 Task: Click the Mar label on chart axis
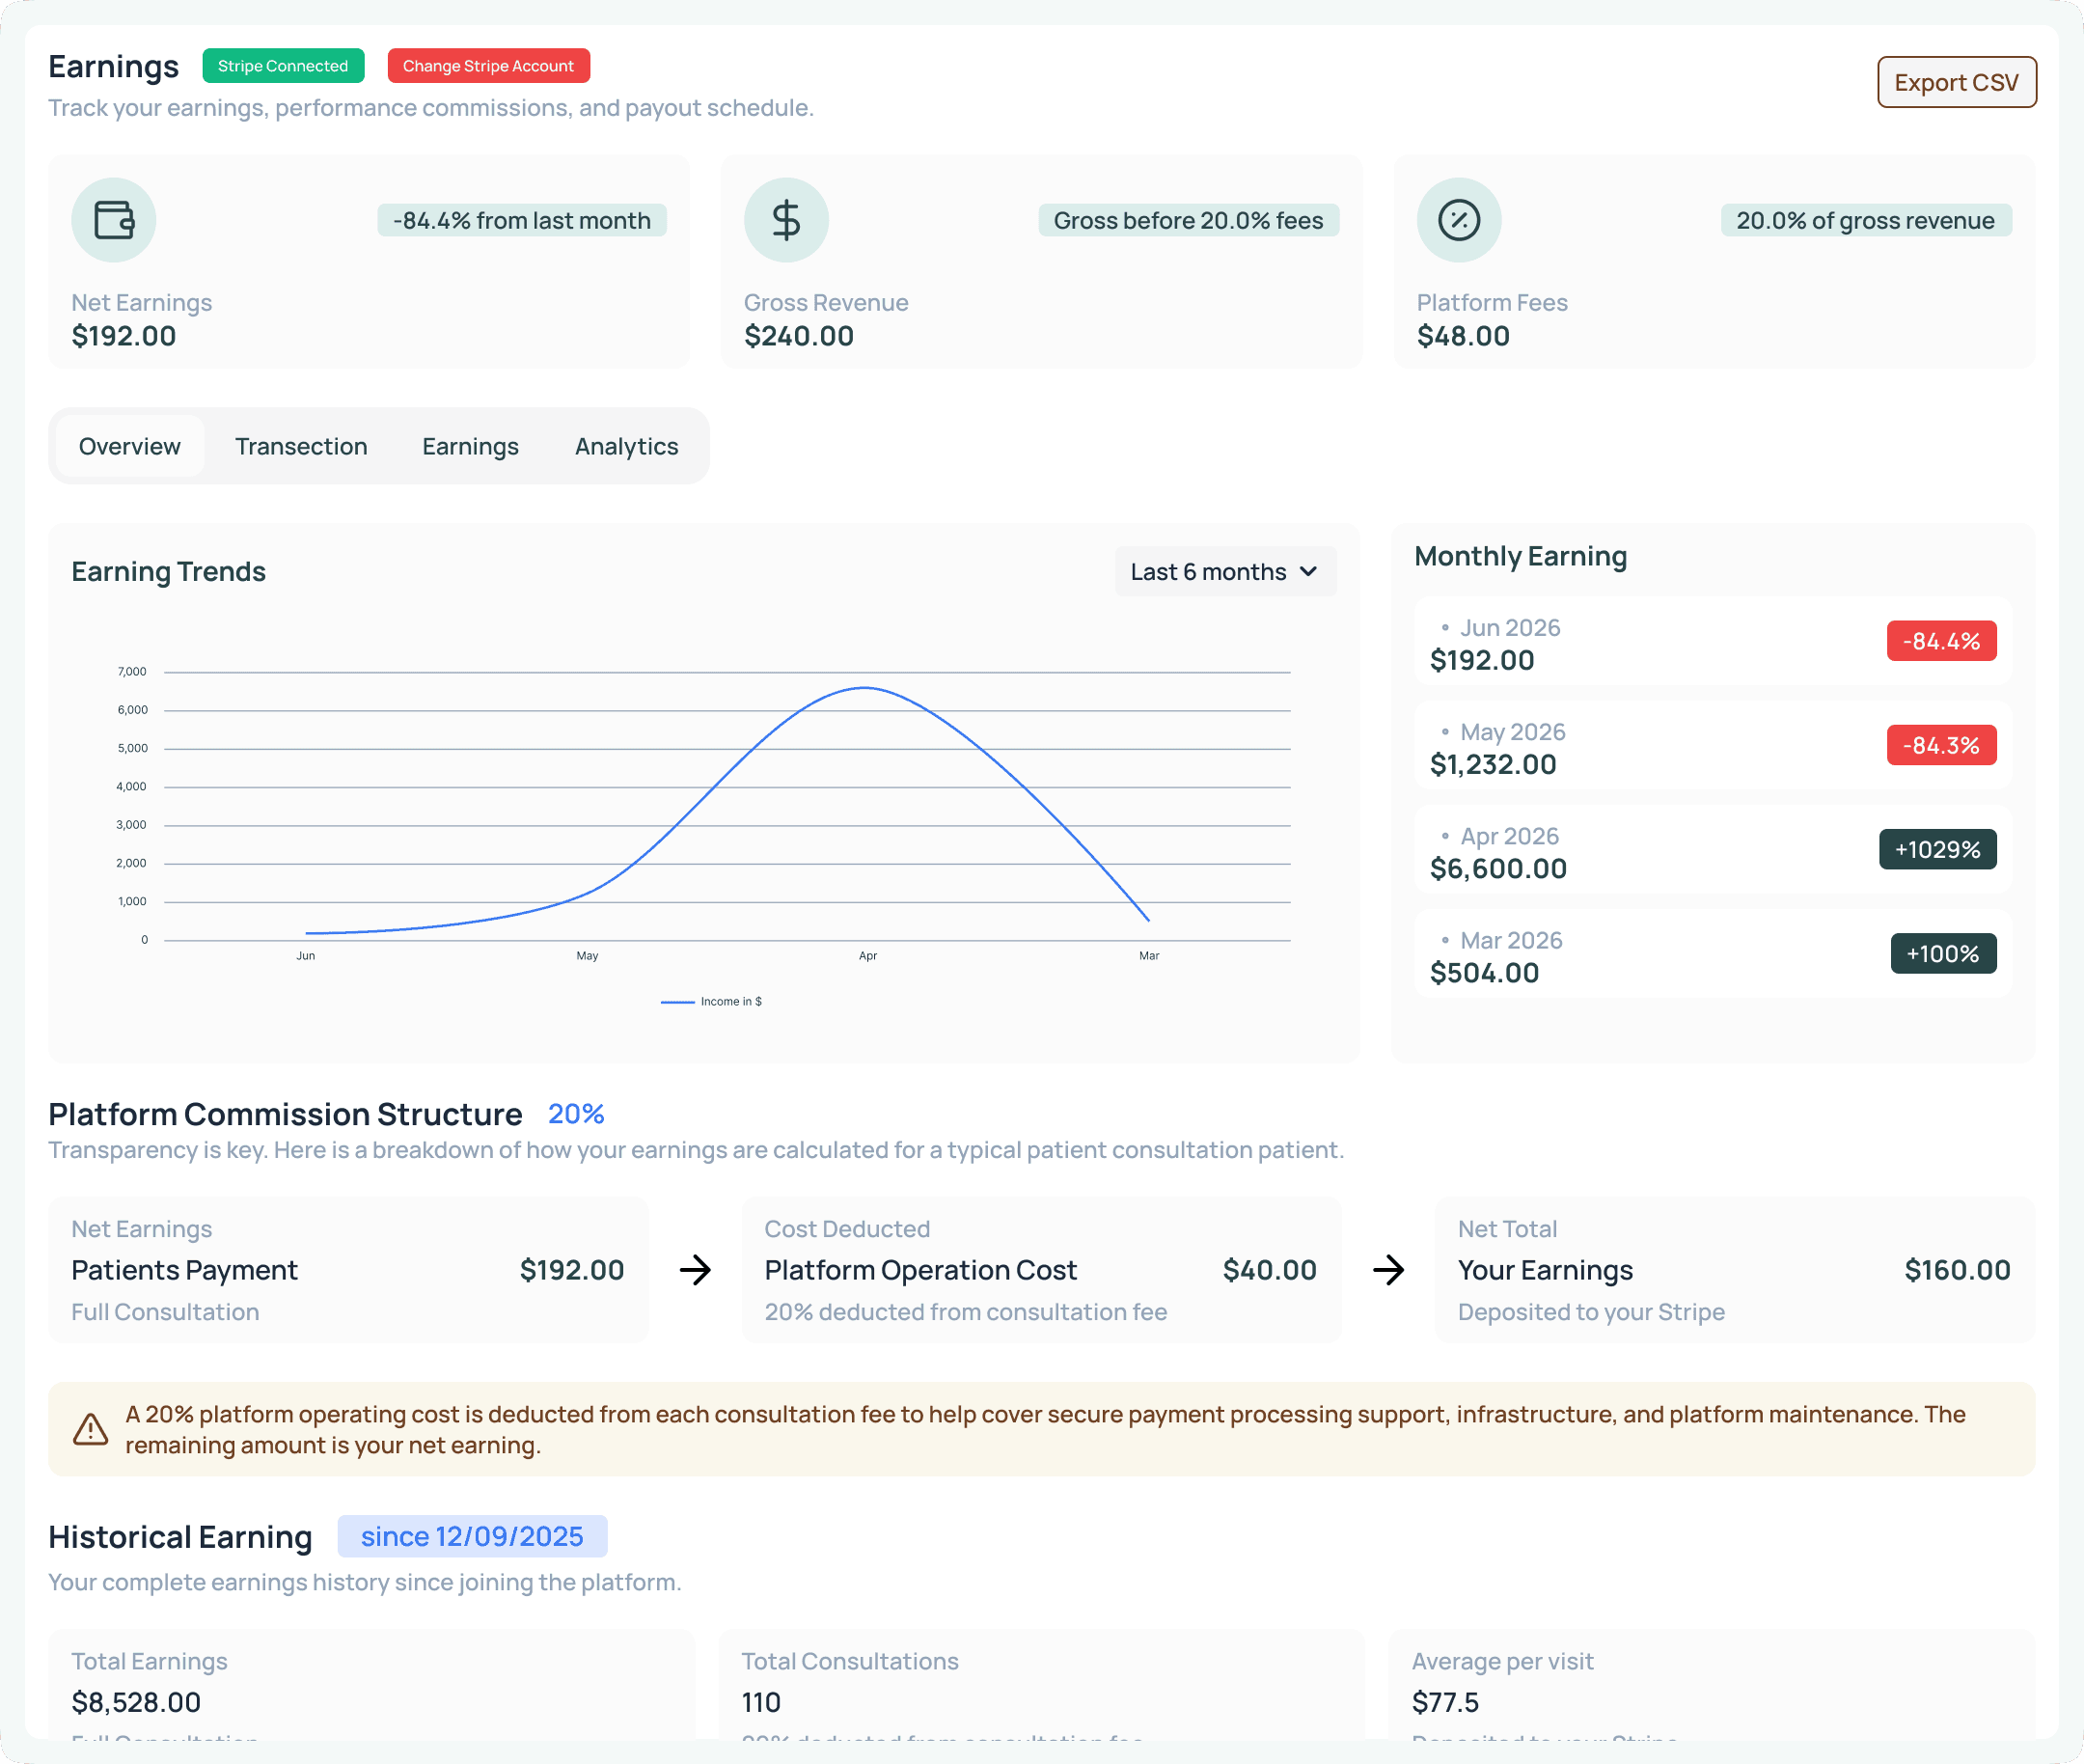coord(1149,956)
